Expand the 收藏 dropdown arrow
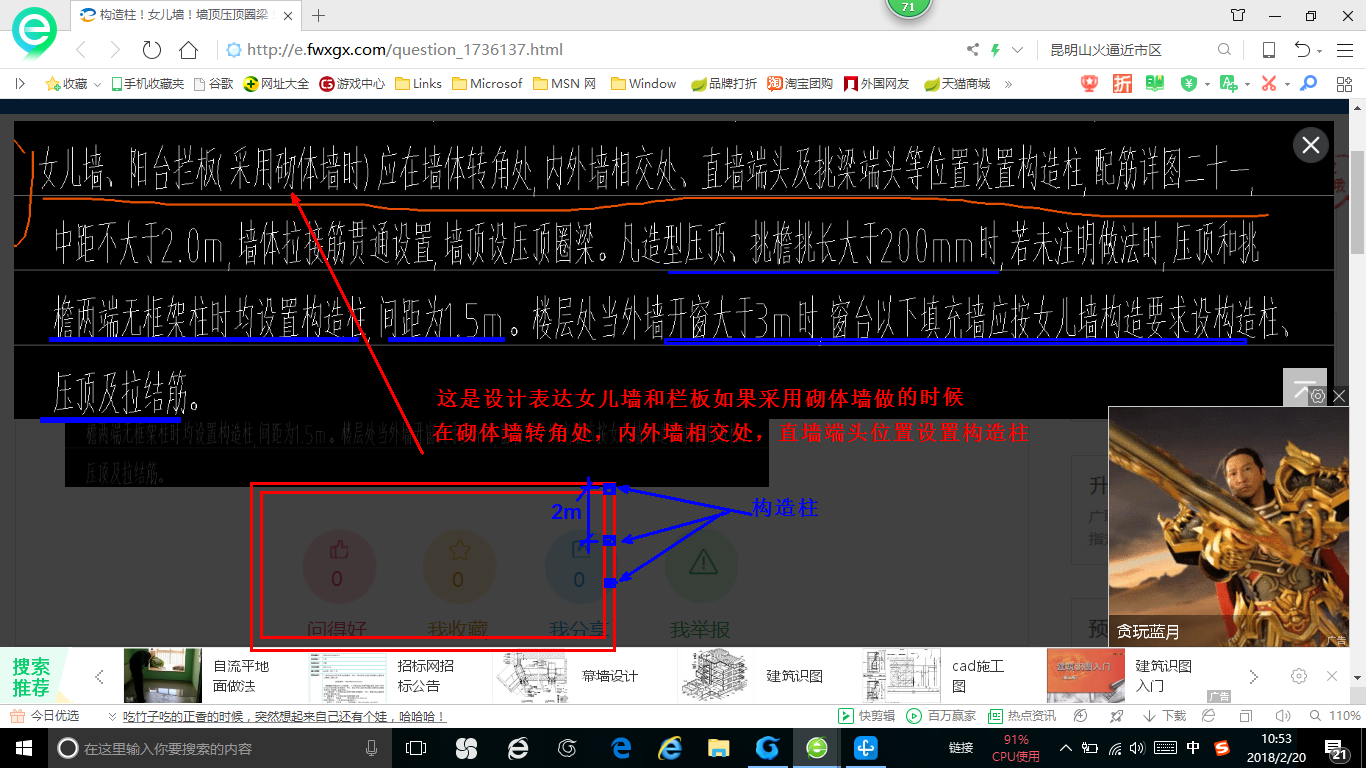Image resolution: width=1366 pixels, height=768 pixels. (x=97, y=85)
